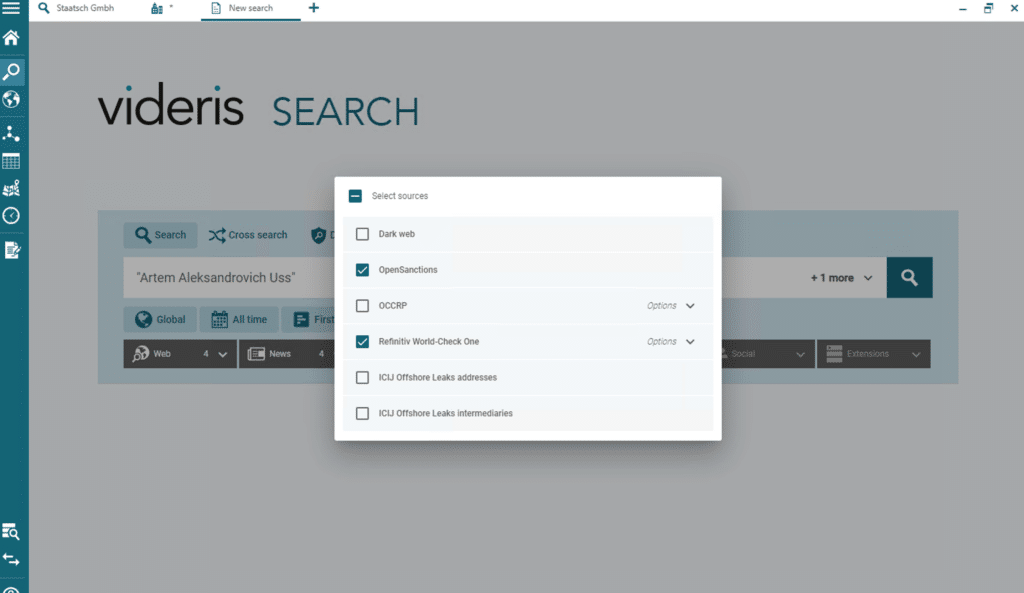Click the swap arrows icon in sidebar
The image size is (1024, 593).
(11, 560)
